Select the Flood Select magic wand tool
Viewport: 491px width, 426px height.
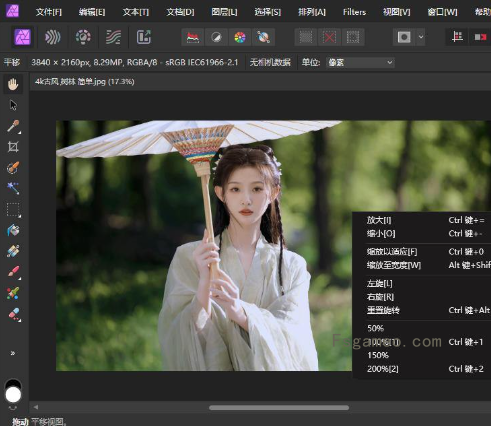(13, 189)
